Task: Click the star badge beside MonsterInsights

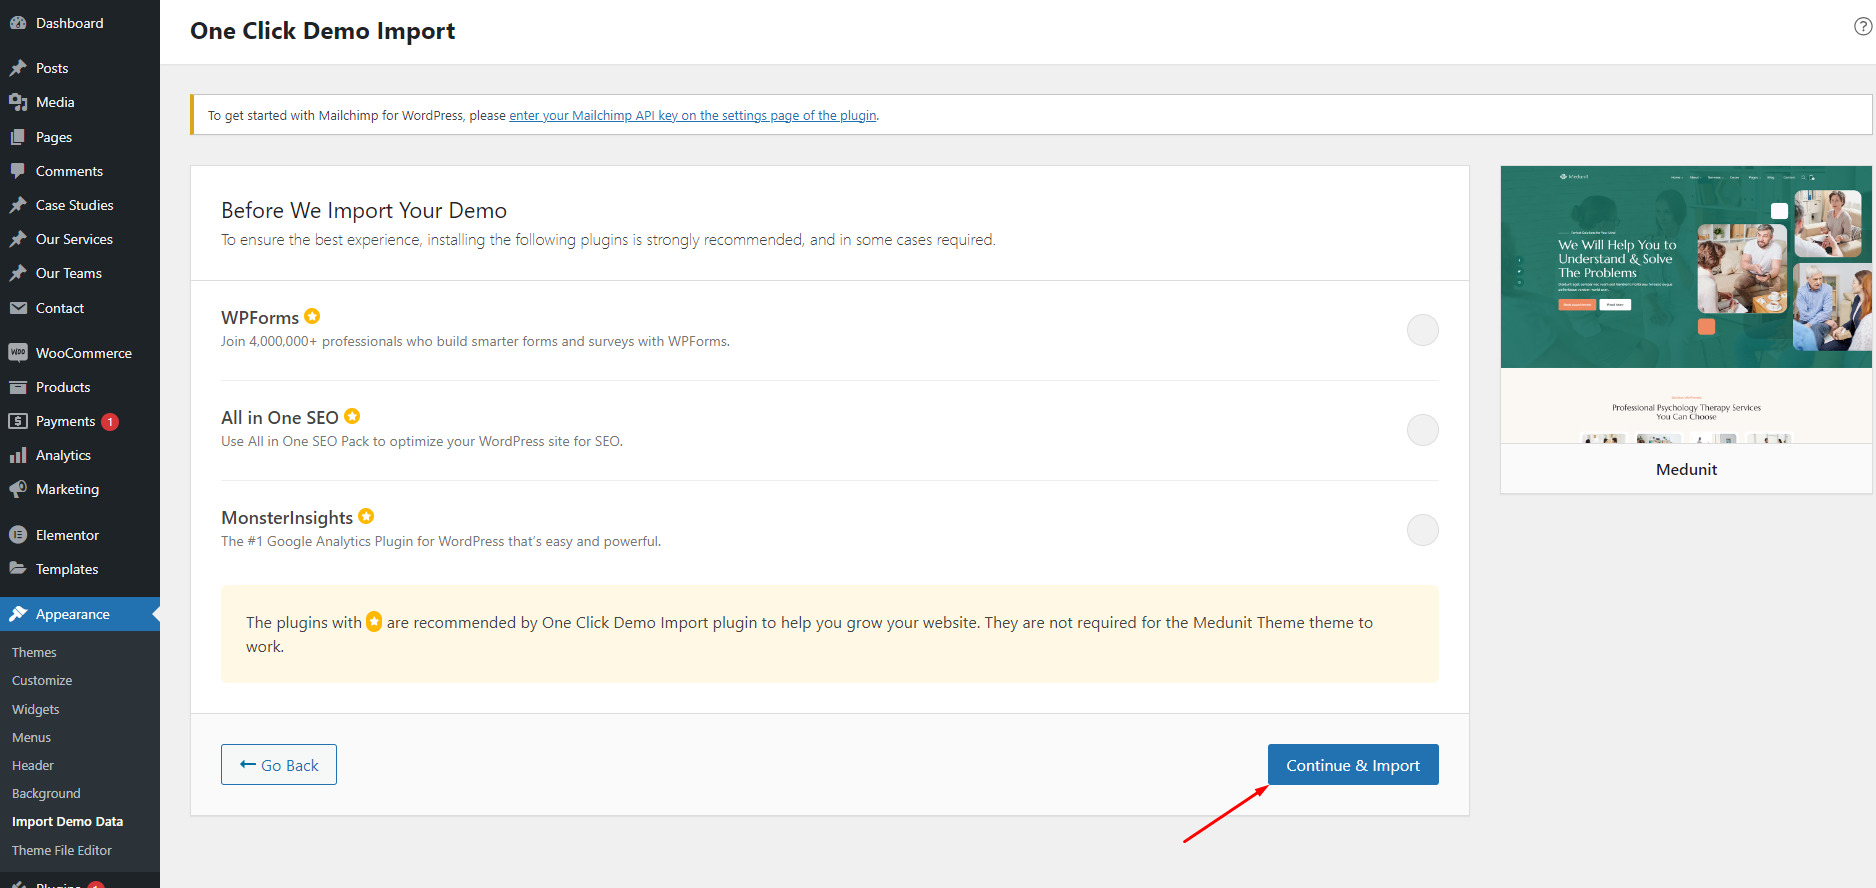Action: pyautogui.click(x=366, y=516)
